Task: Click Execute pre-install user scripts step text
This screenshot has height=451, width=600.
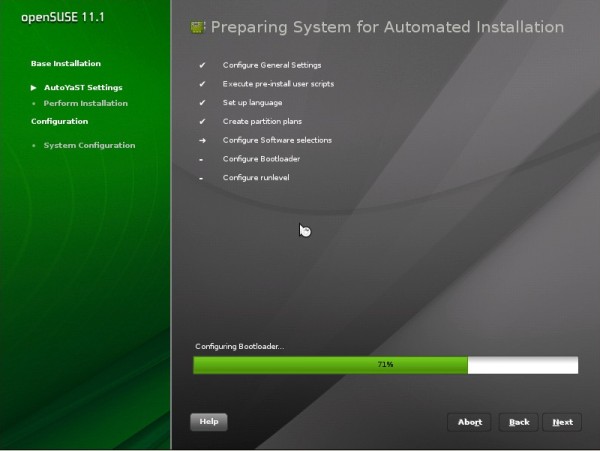Action: [x=278, y=84]
